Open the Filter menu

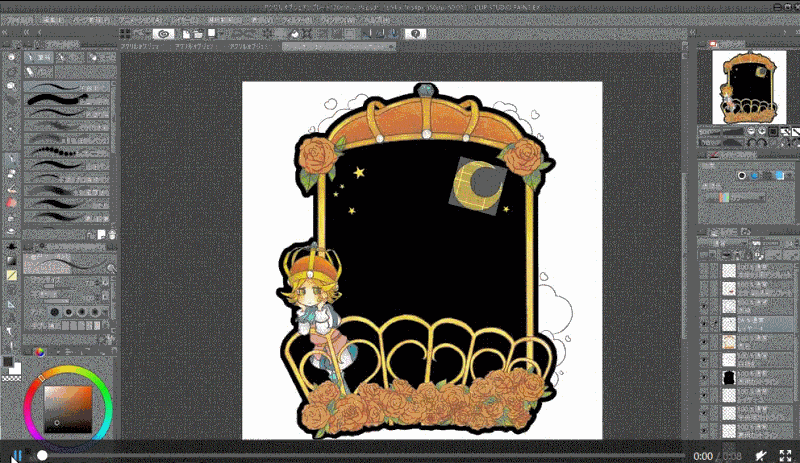point(295,20)
